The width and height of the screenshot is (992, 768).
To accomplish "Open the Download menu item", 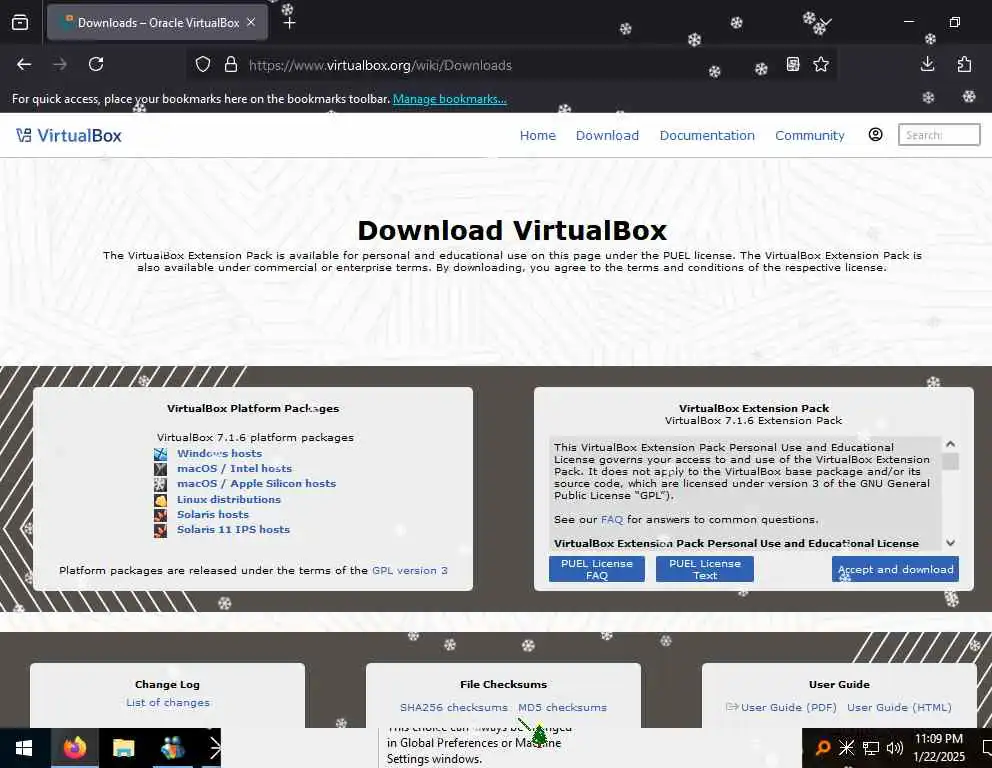I will point(607,135).
